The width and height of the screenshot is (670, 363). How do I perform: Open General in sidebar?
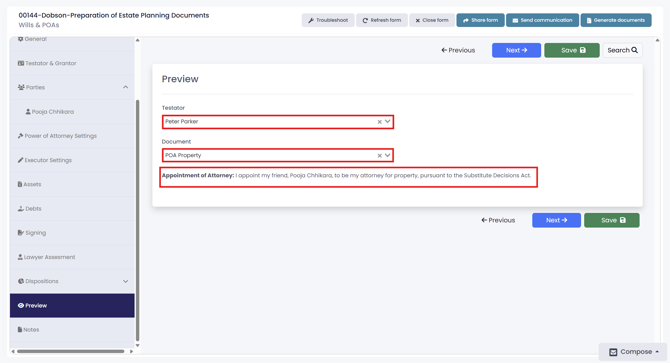[72, 39]
